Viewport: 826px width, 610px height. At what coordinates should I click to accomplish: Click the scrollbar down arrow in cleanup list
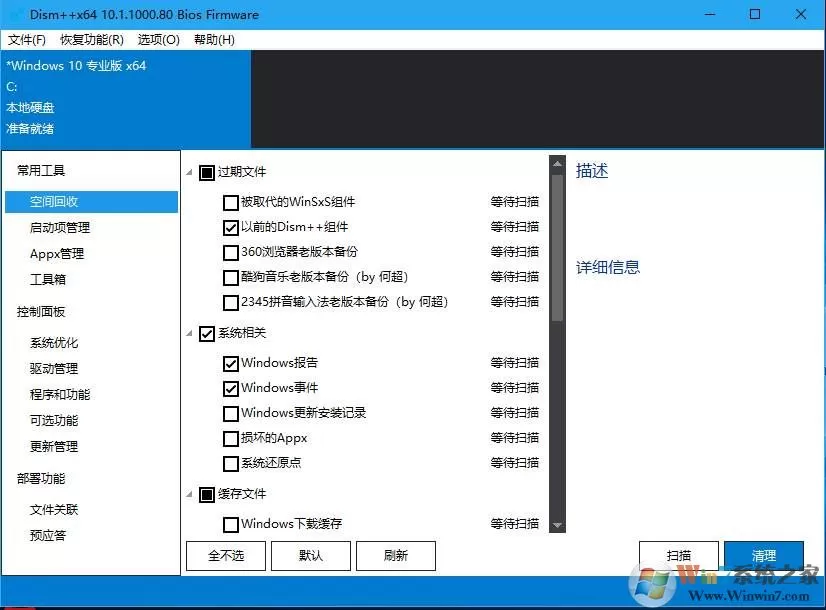(557, 525)
